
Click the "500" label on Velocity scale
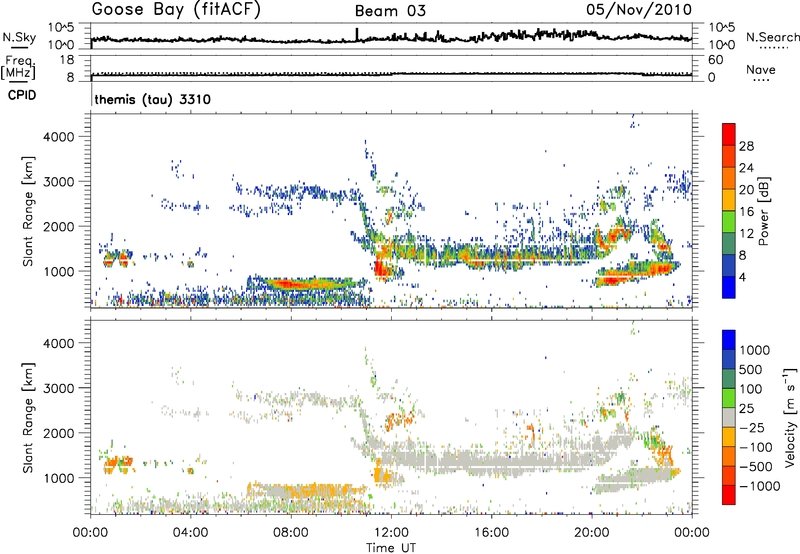[x=751, y=369]
